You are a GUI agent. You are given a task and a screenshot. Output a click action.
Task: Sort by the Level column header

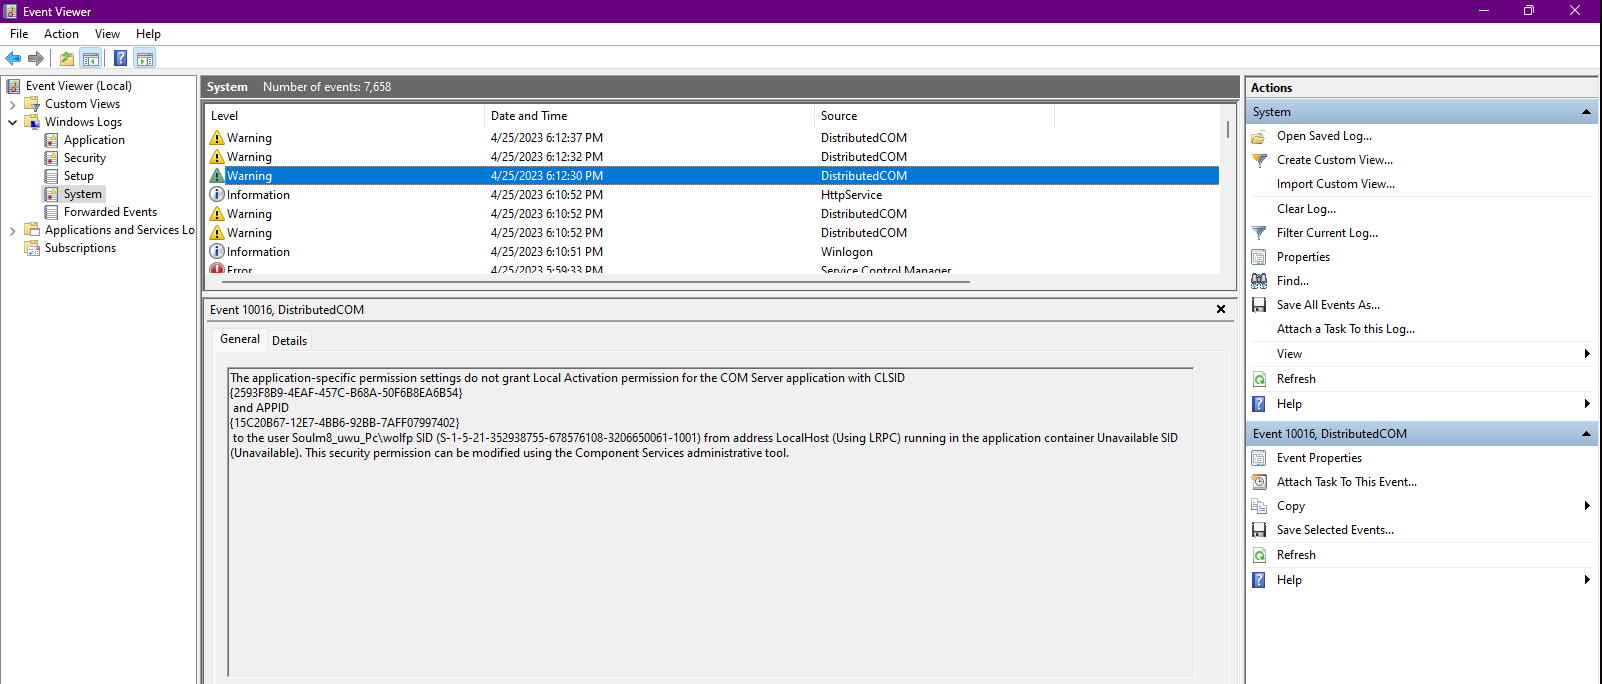click(x=344, y=116)
